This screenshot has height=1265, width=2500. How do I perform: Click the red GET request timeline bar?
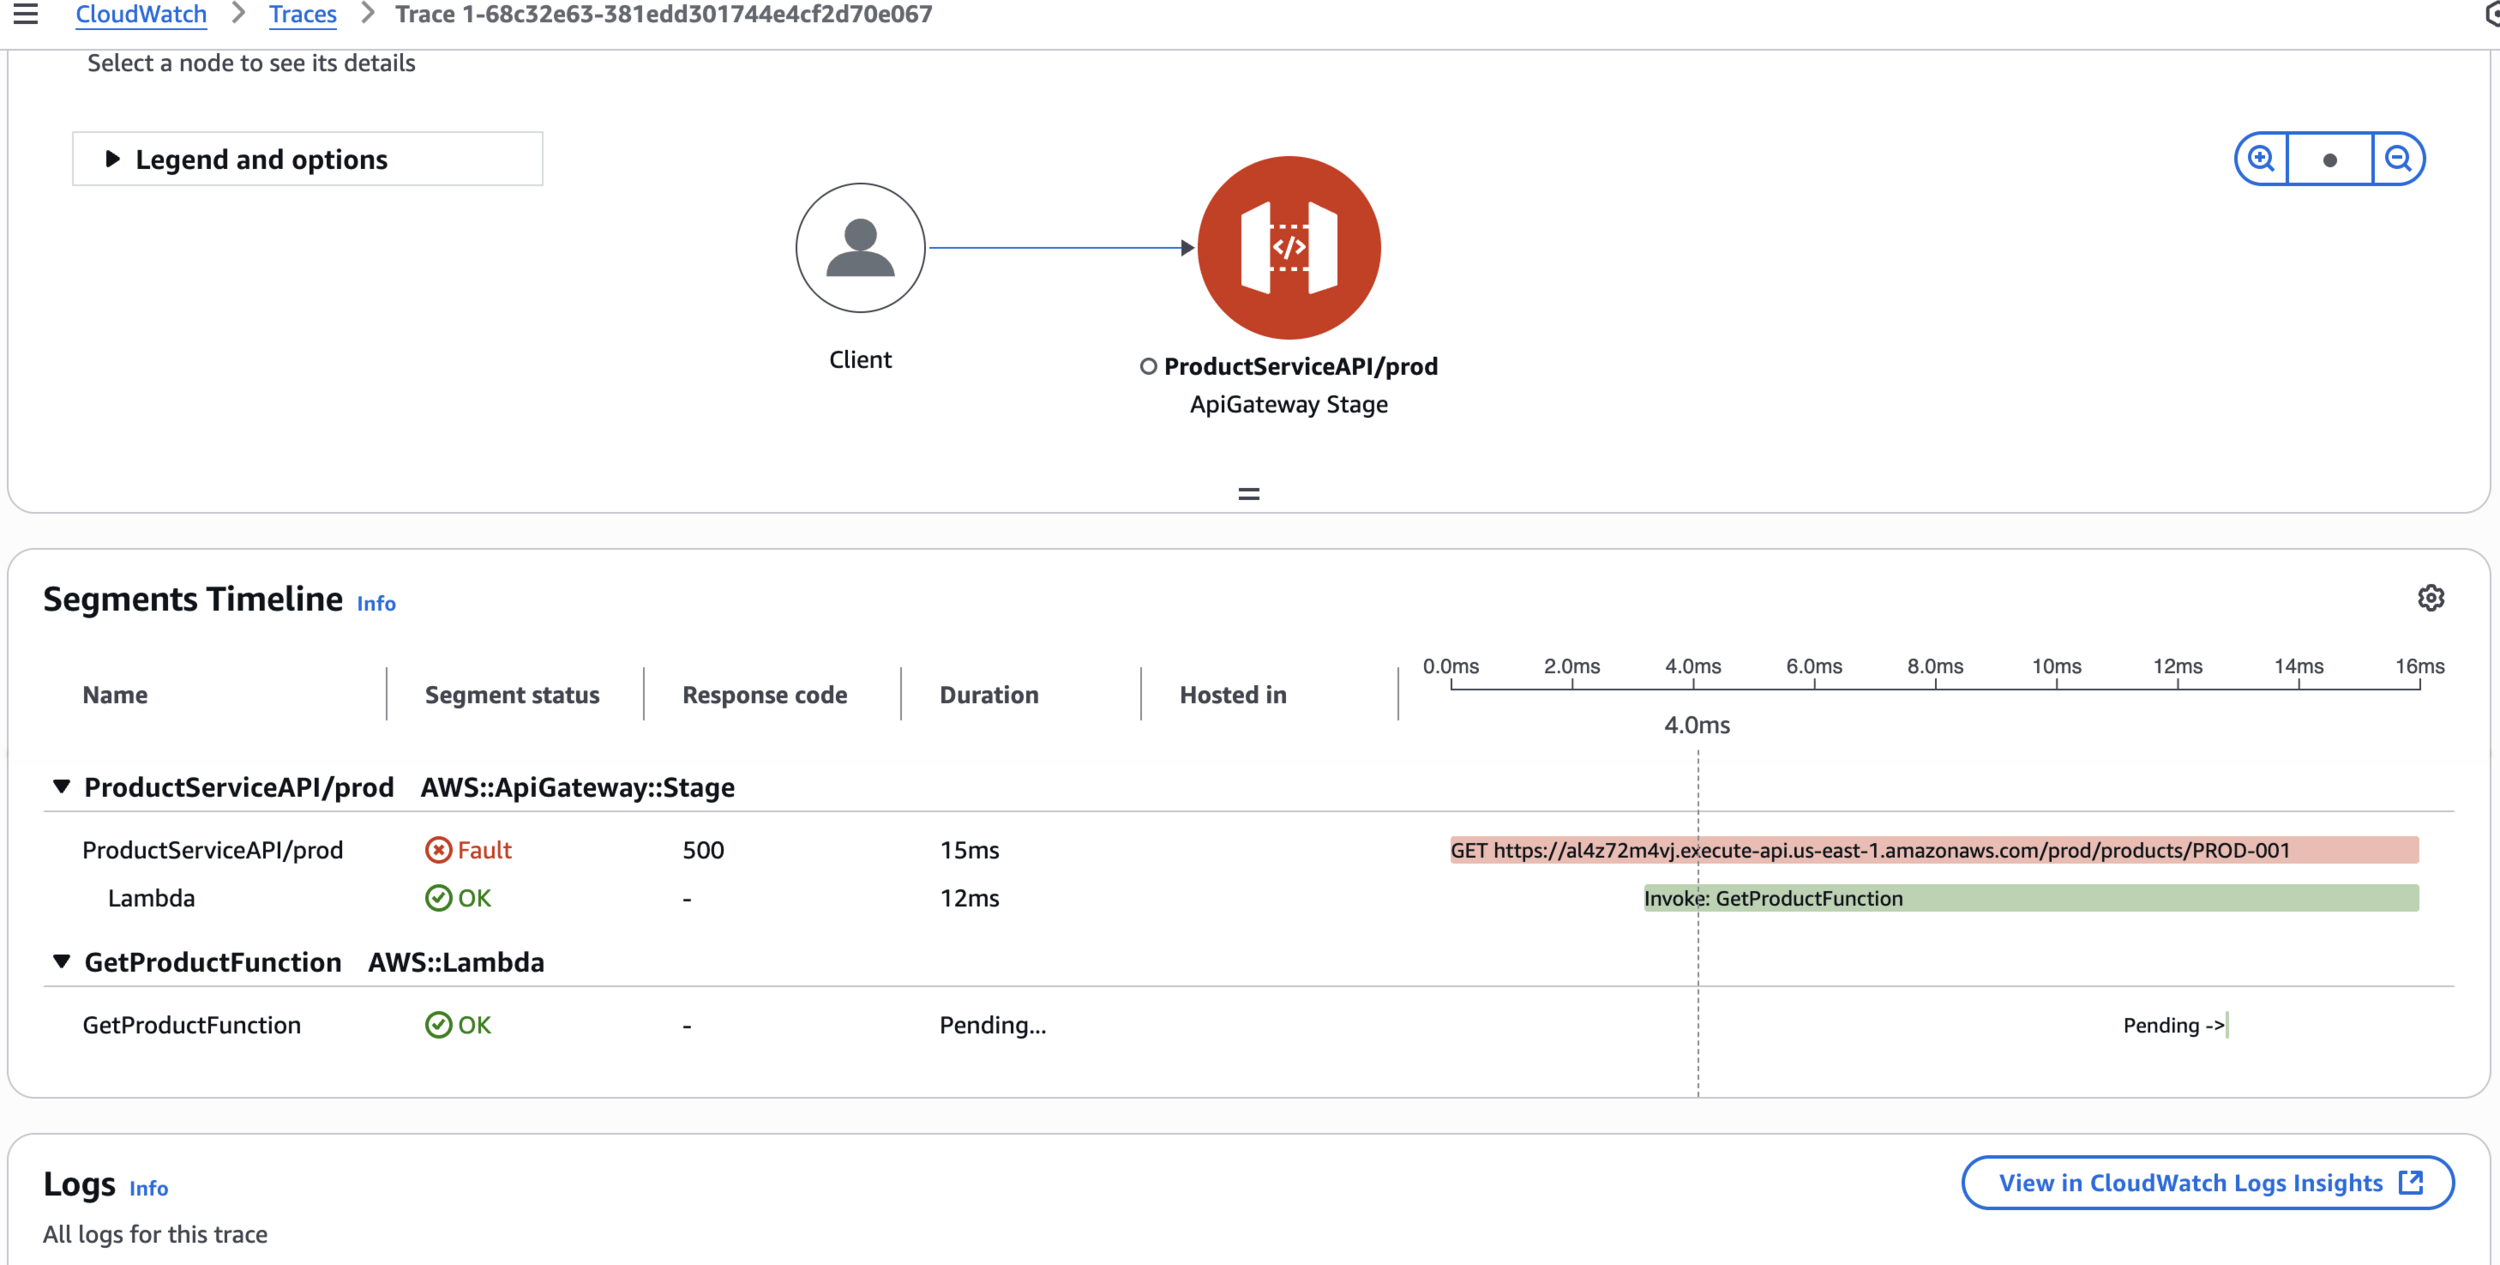coord(1933,850)
